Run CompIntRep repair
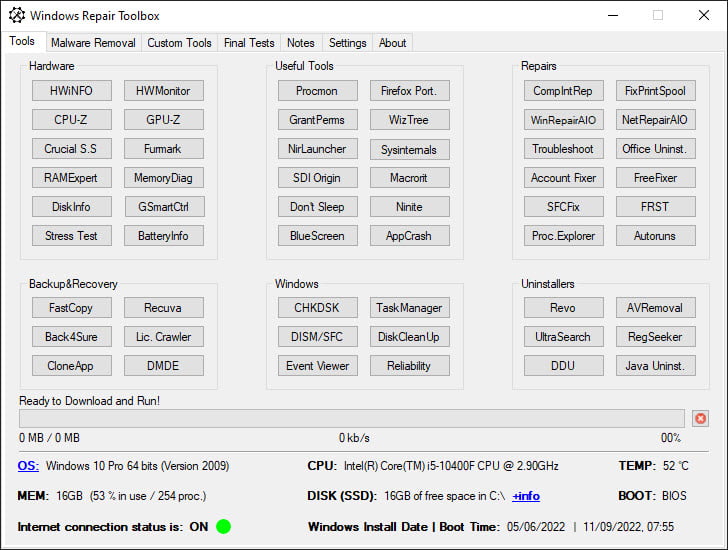728x550 pixels. (564, 91)
